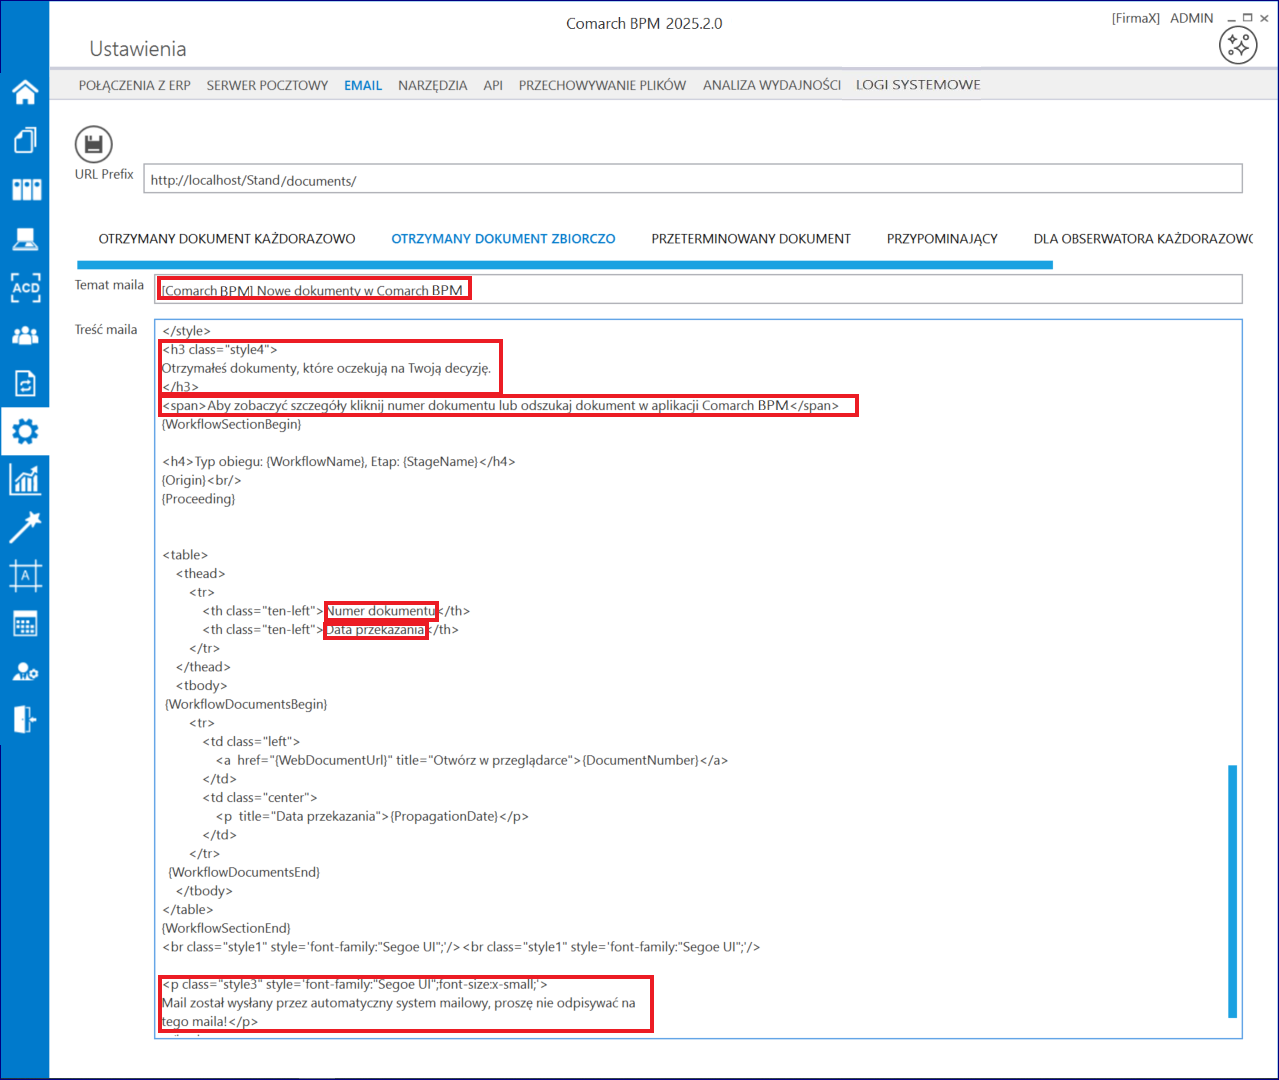Click the {WorkflowSectionBegin} line
Viewport: 1279px width, 1080px height.
click(232, 424)
